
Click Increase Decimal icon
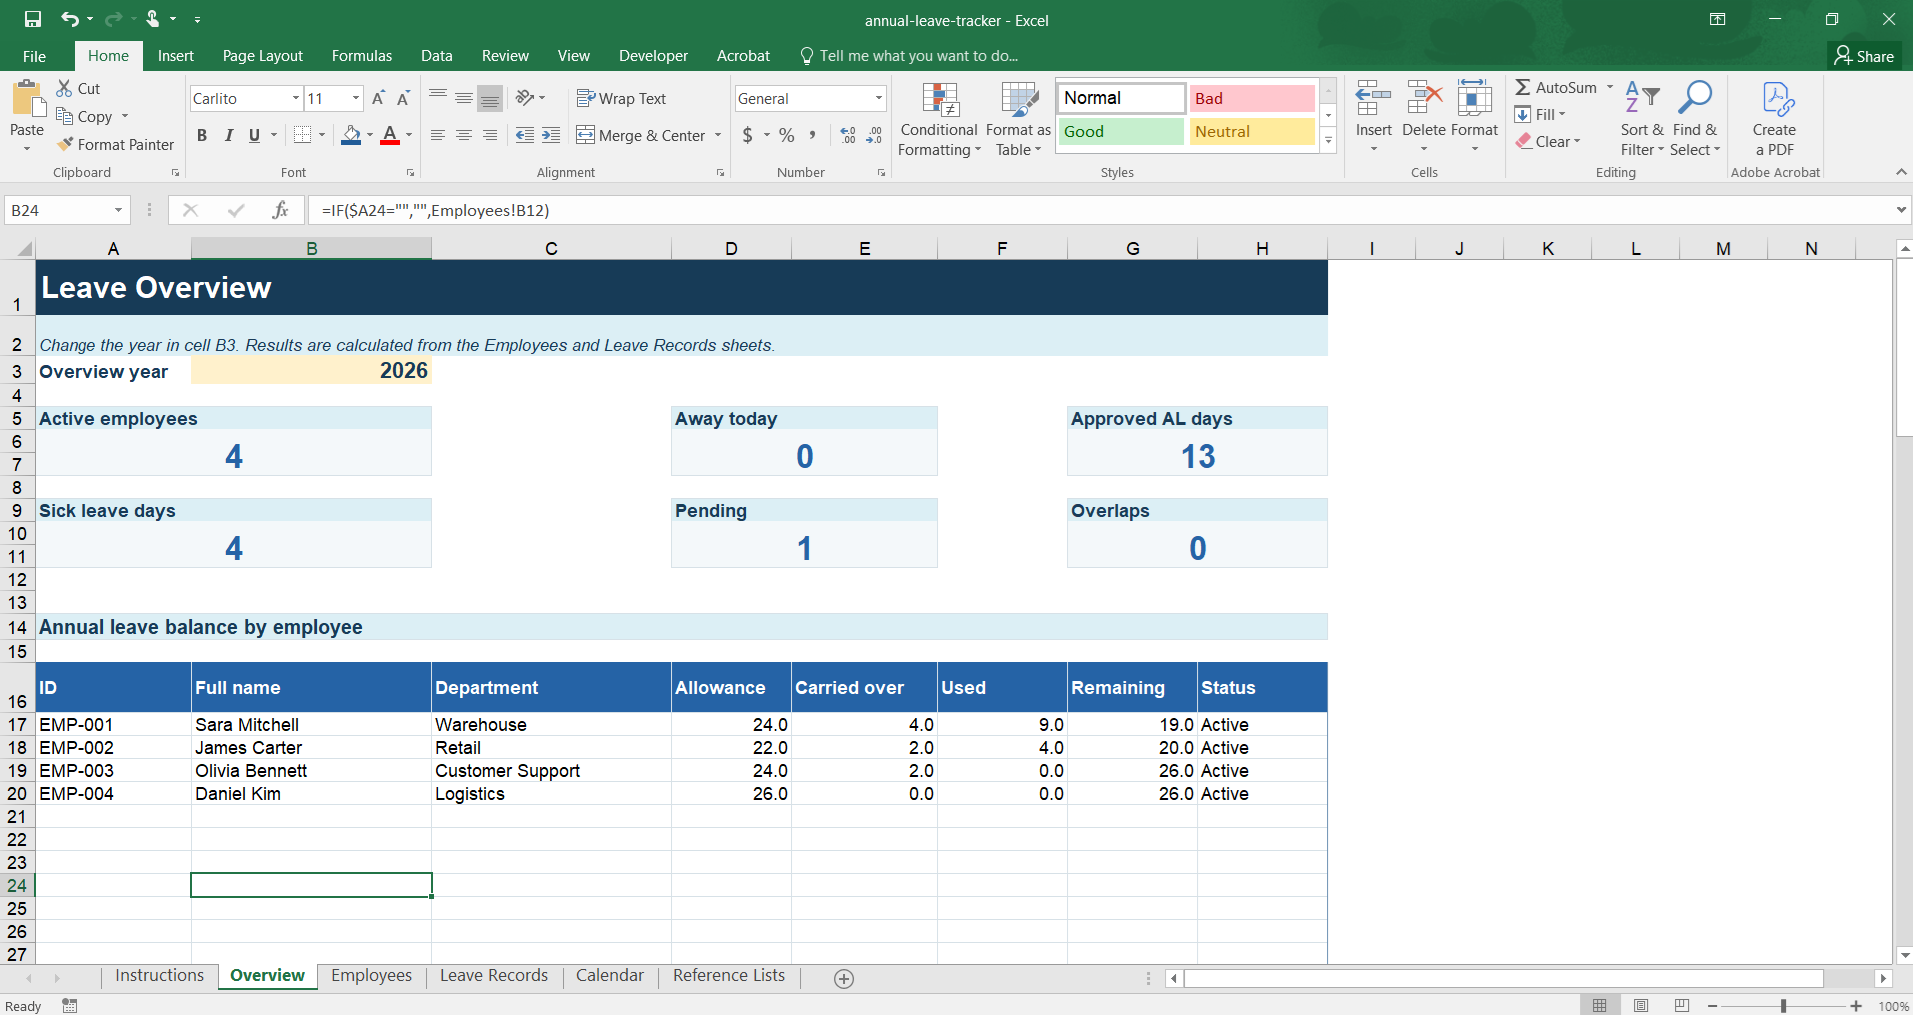coord(848,135)
